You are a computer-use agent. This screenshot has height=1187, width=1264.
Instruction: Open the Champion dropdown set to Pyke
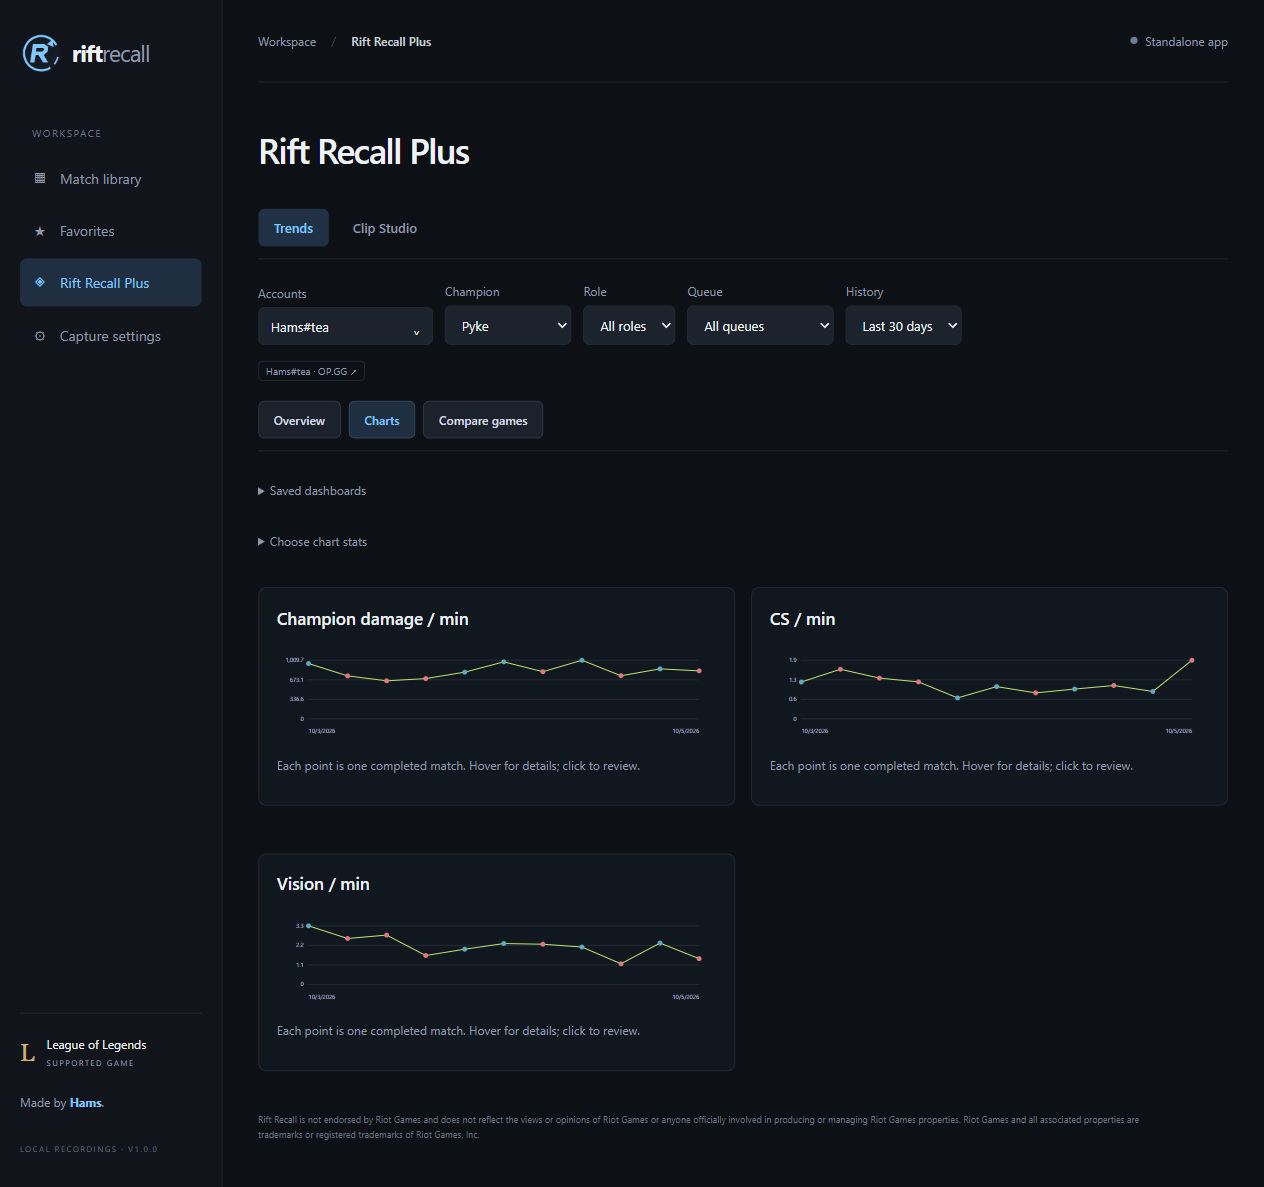(508, 326)
